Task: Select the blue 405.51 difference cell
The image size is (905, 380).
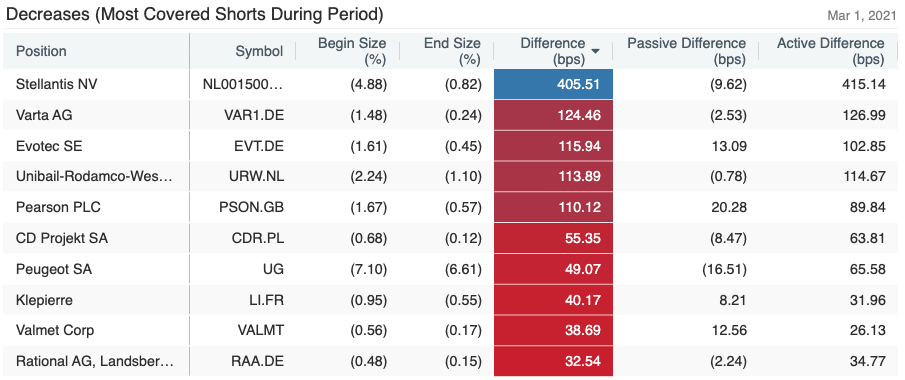Action: click(554, 84)
